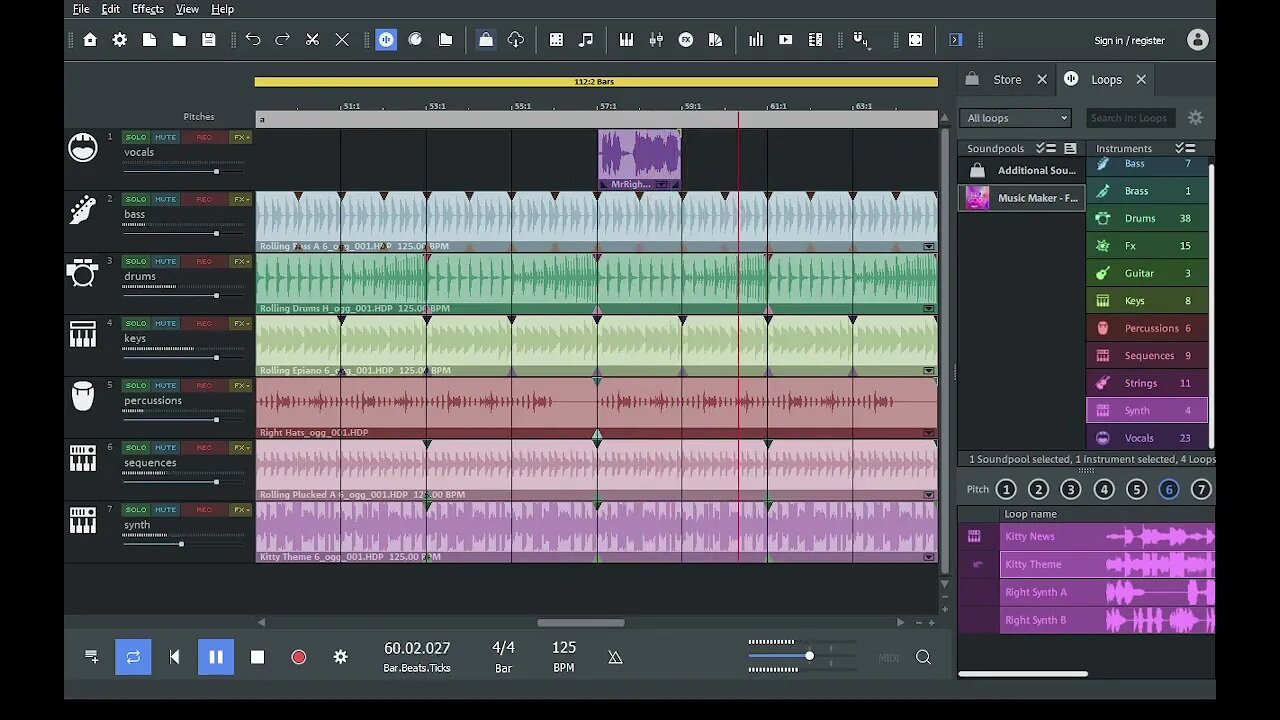Open the Edit menu

(x=111, y=9)
